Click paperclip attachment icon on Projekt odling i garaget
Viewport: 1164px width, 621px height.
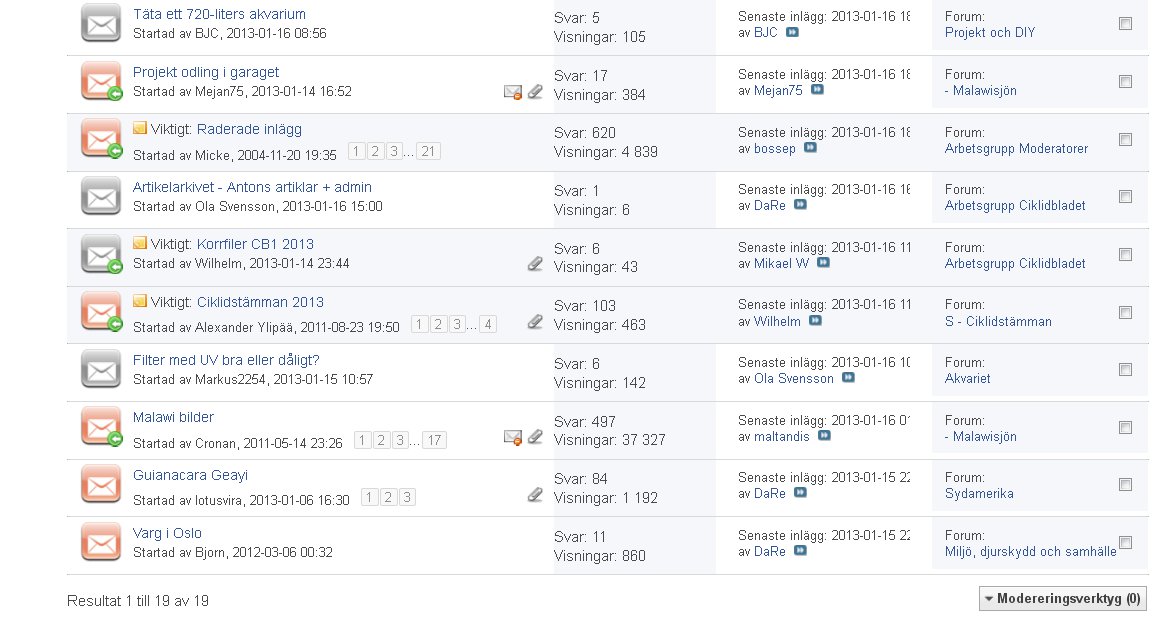click(x=534, y=92)
